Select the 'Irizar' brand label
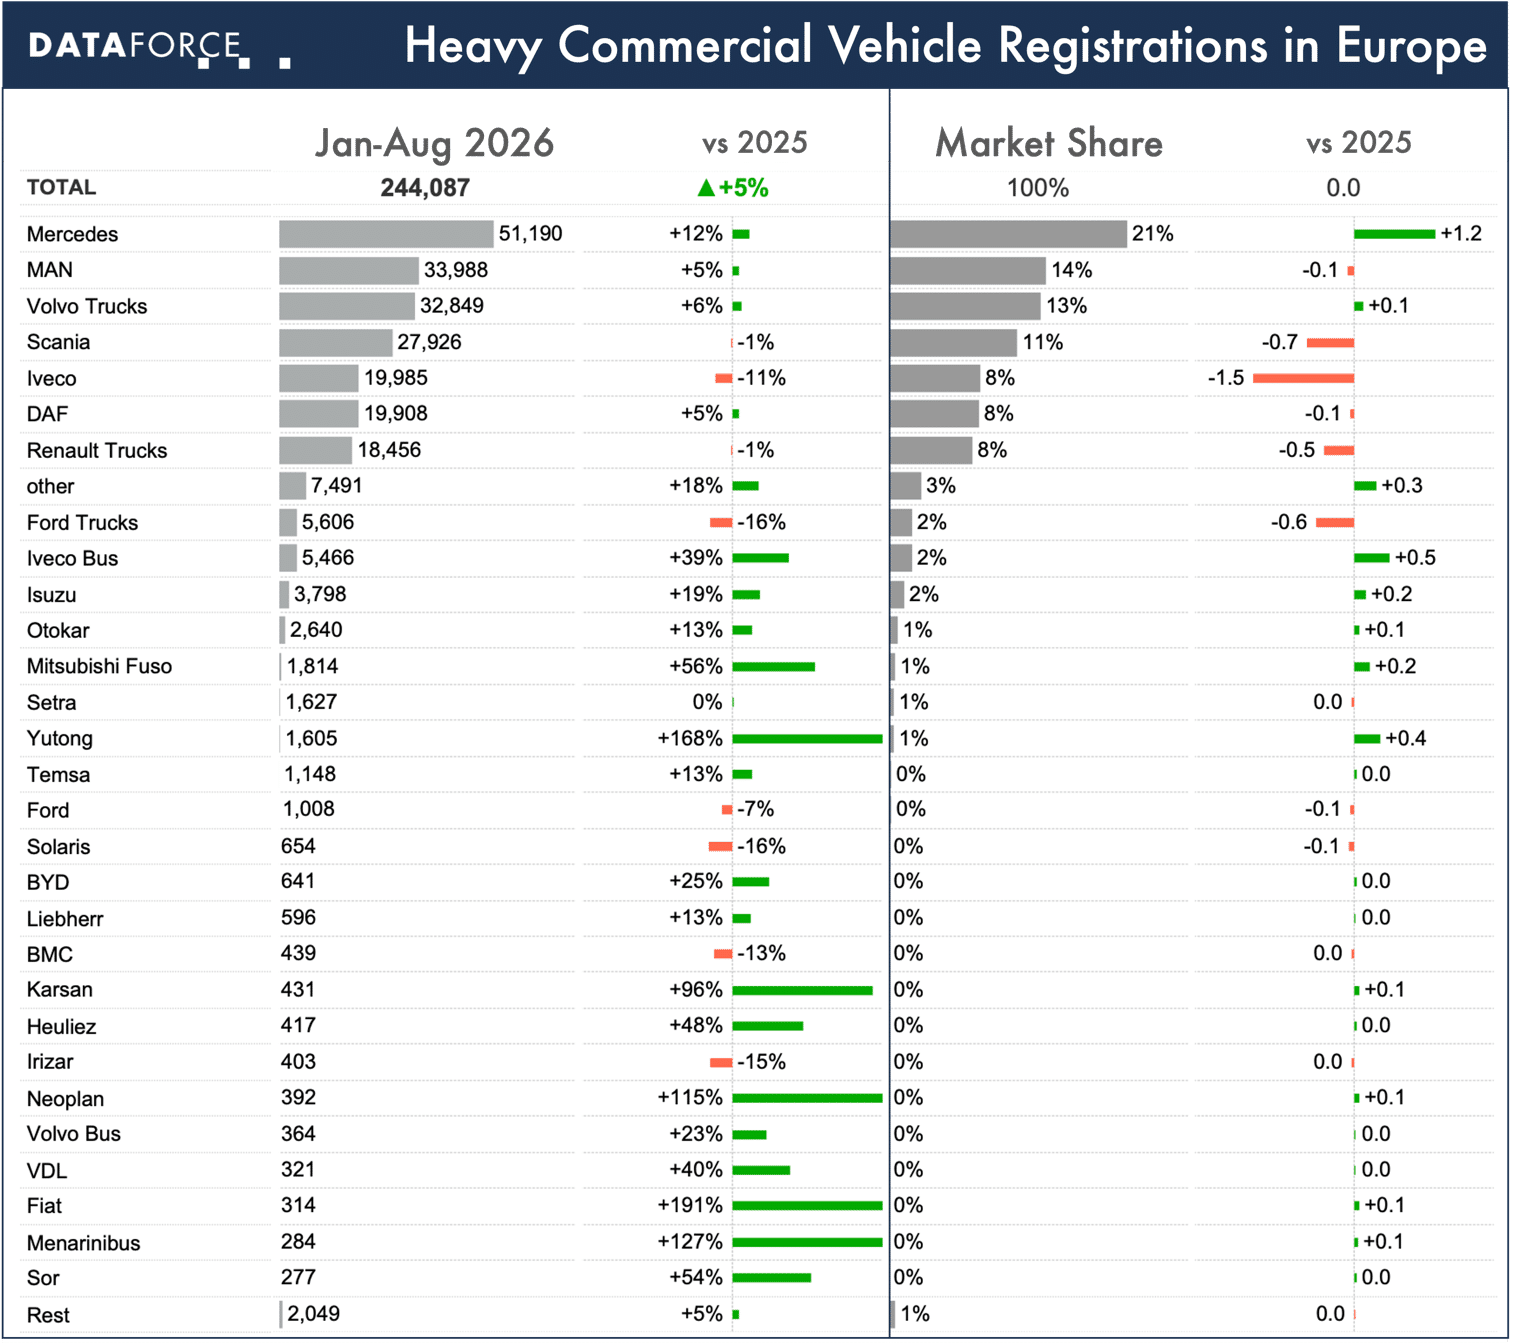Image resolution: width=1518 pixels, height=1343 pixels. 50,1062
